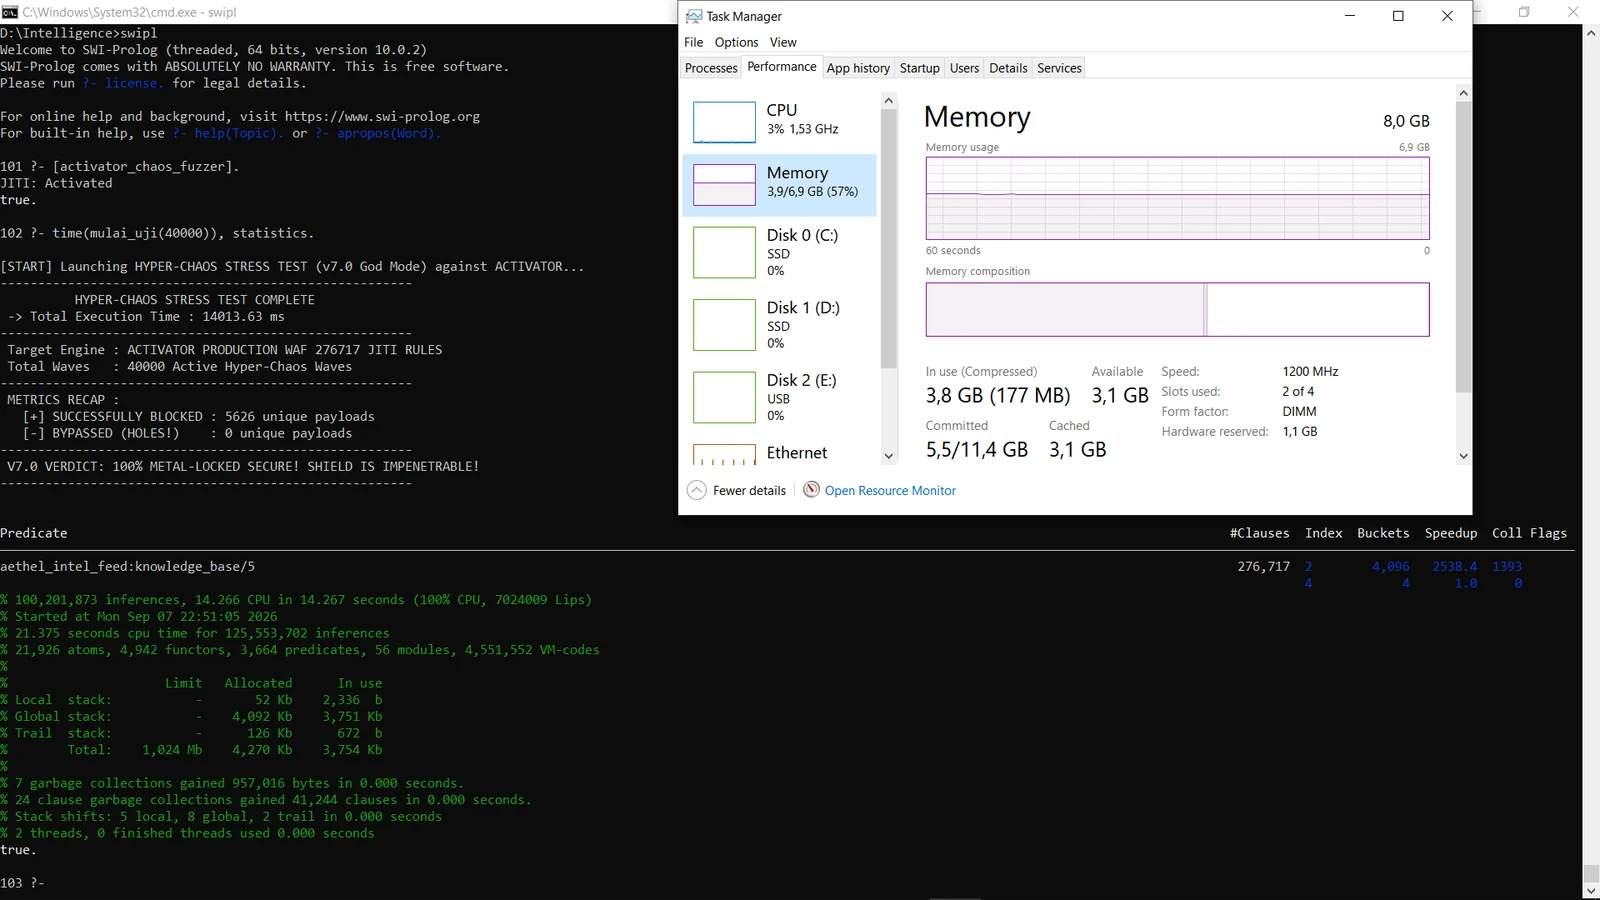
Task: Click the '100,201,873 inferences' timing line
Action: coord(296,600)
